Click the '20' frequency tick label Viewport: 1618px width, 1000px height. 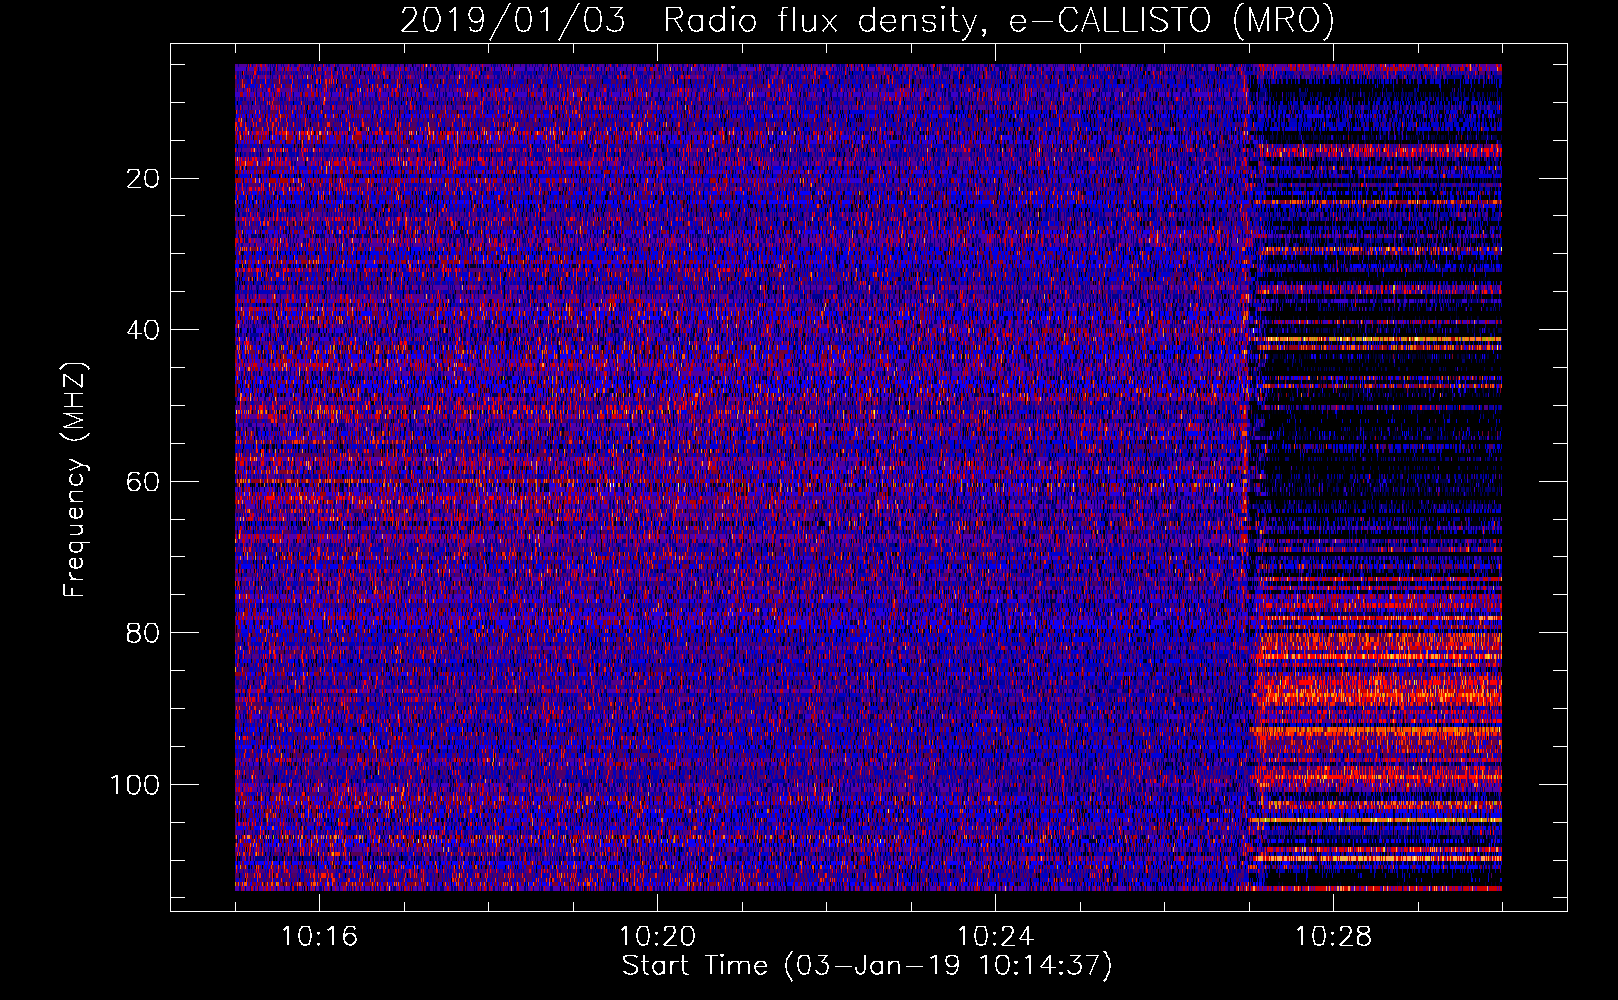click(144, 179)
